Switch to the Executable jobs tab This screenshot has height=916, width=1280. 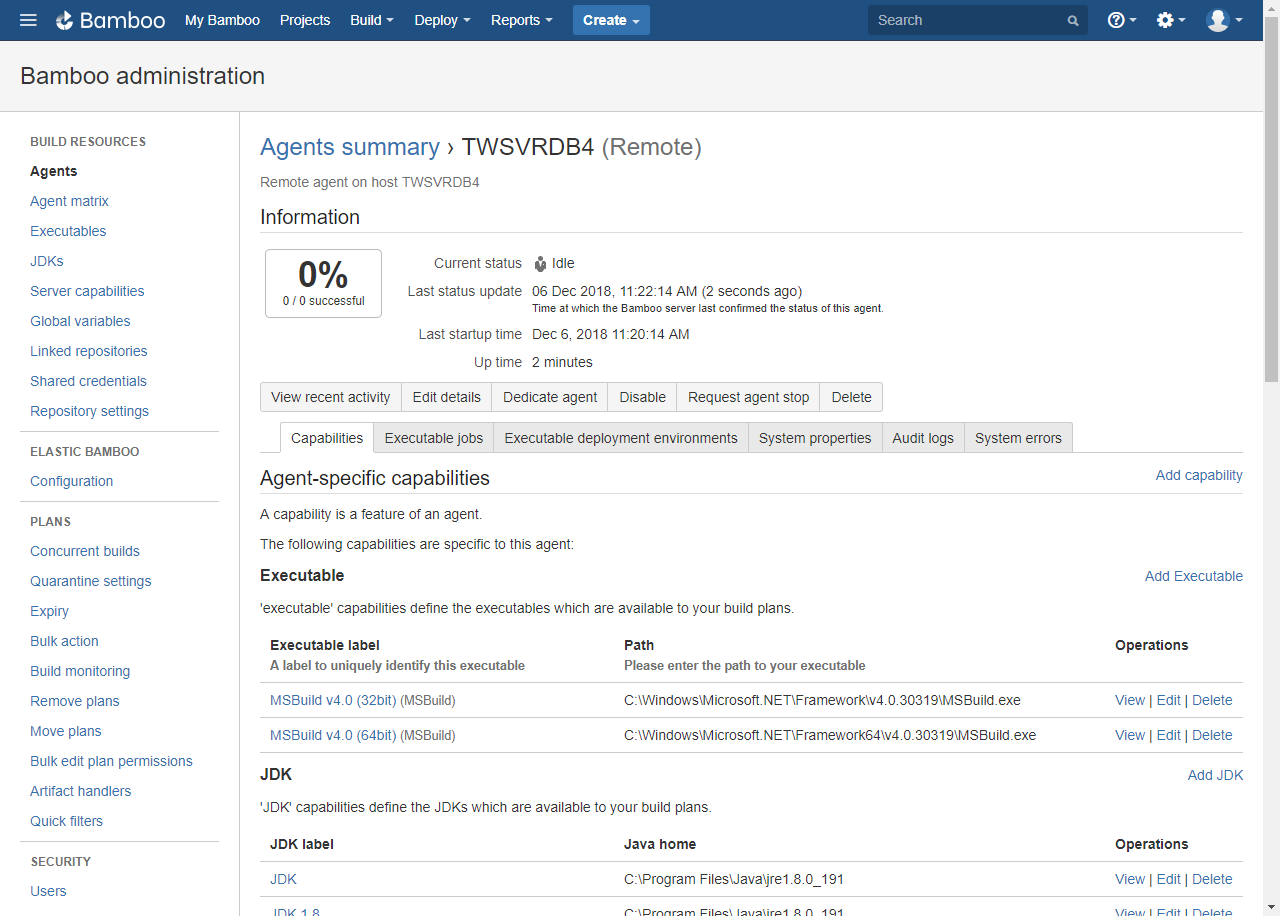coord(434,438)
